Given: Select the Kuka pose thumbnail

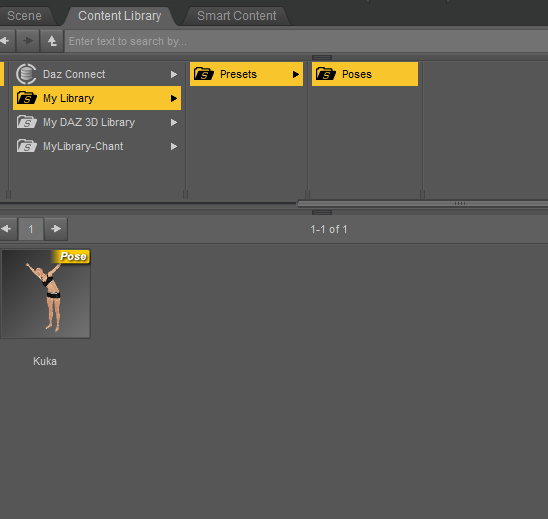Looking at the screenshot, I should coord(45,294).
